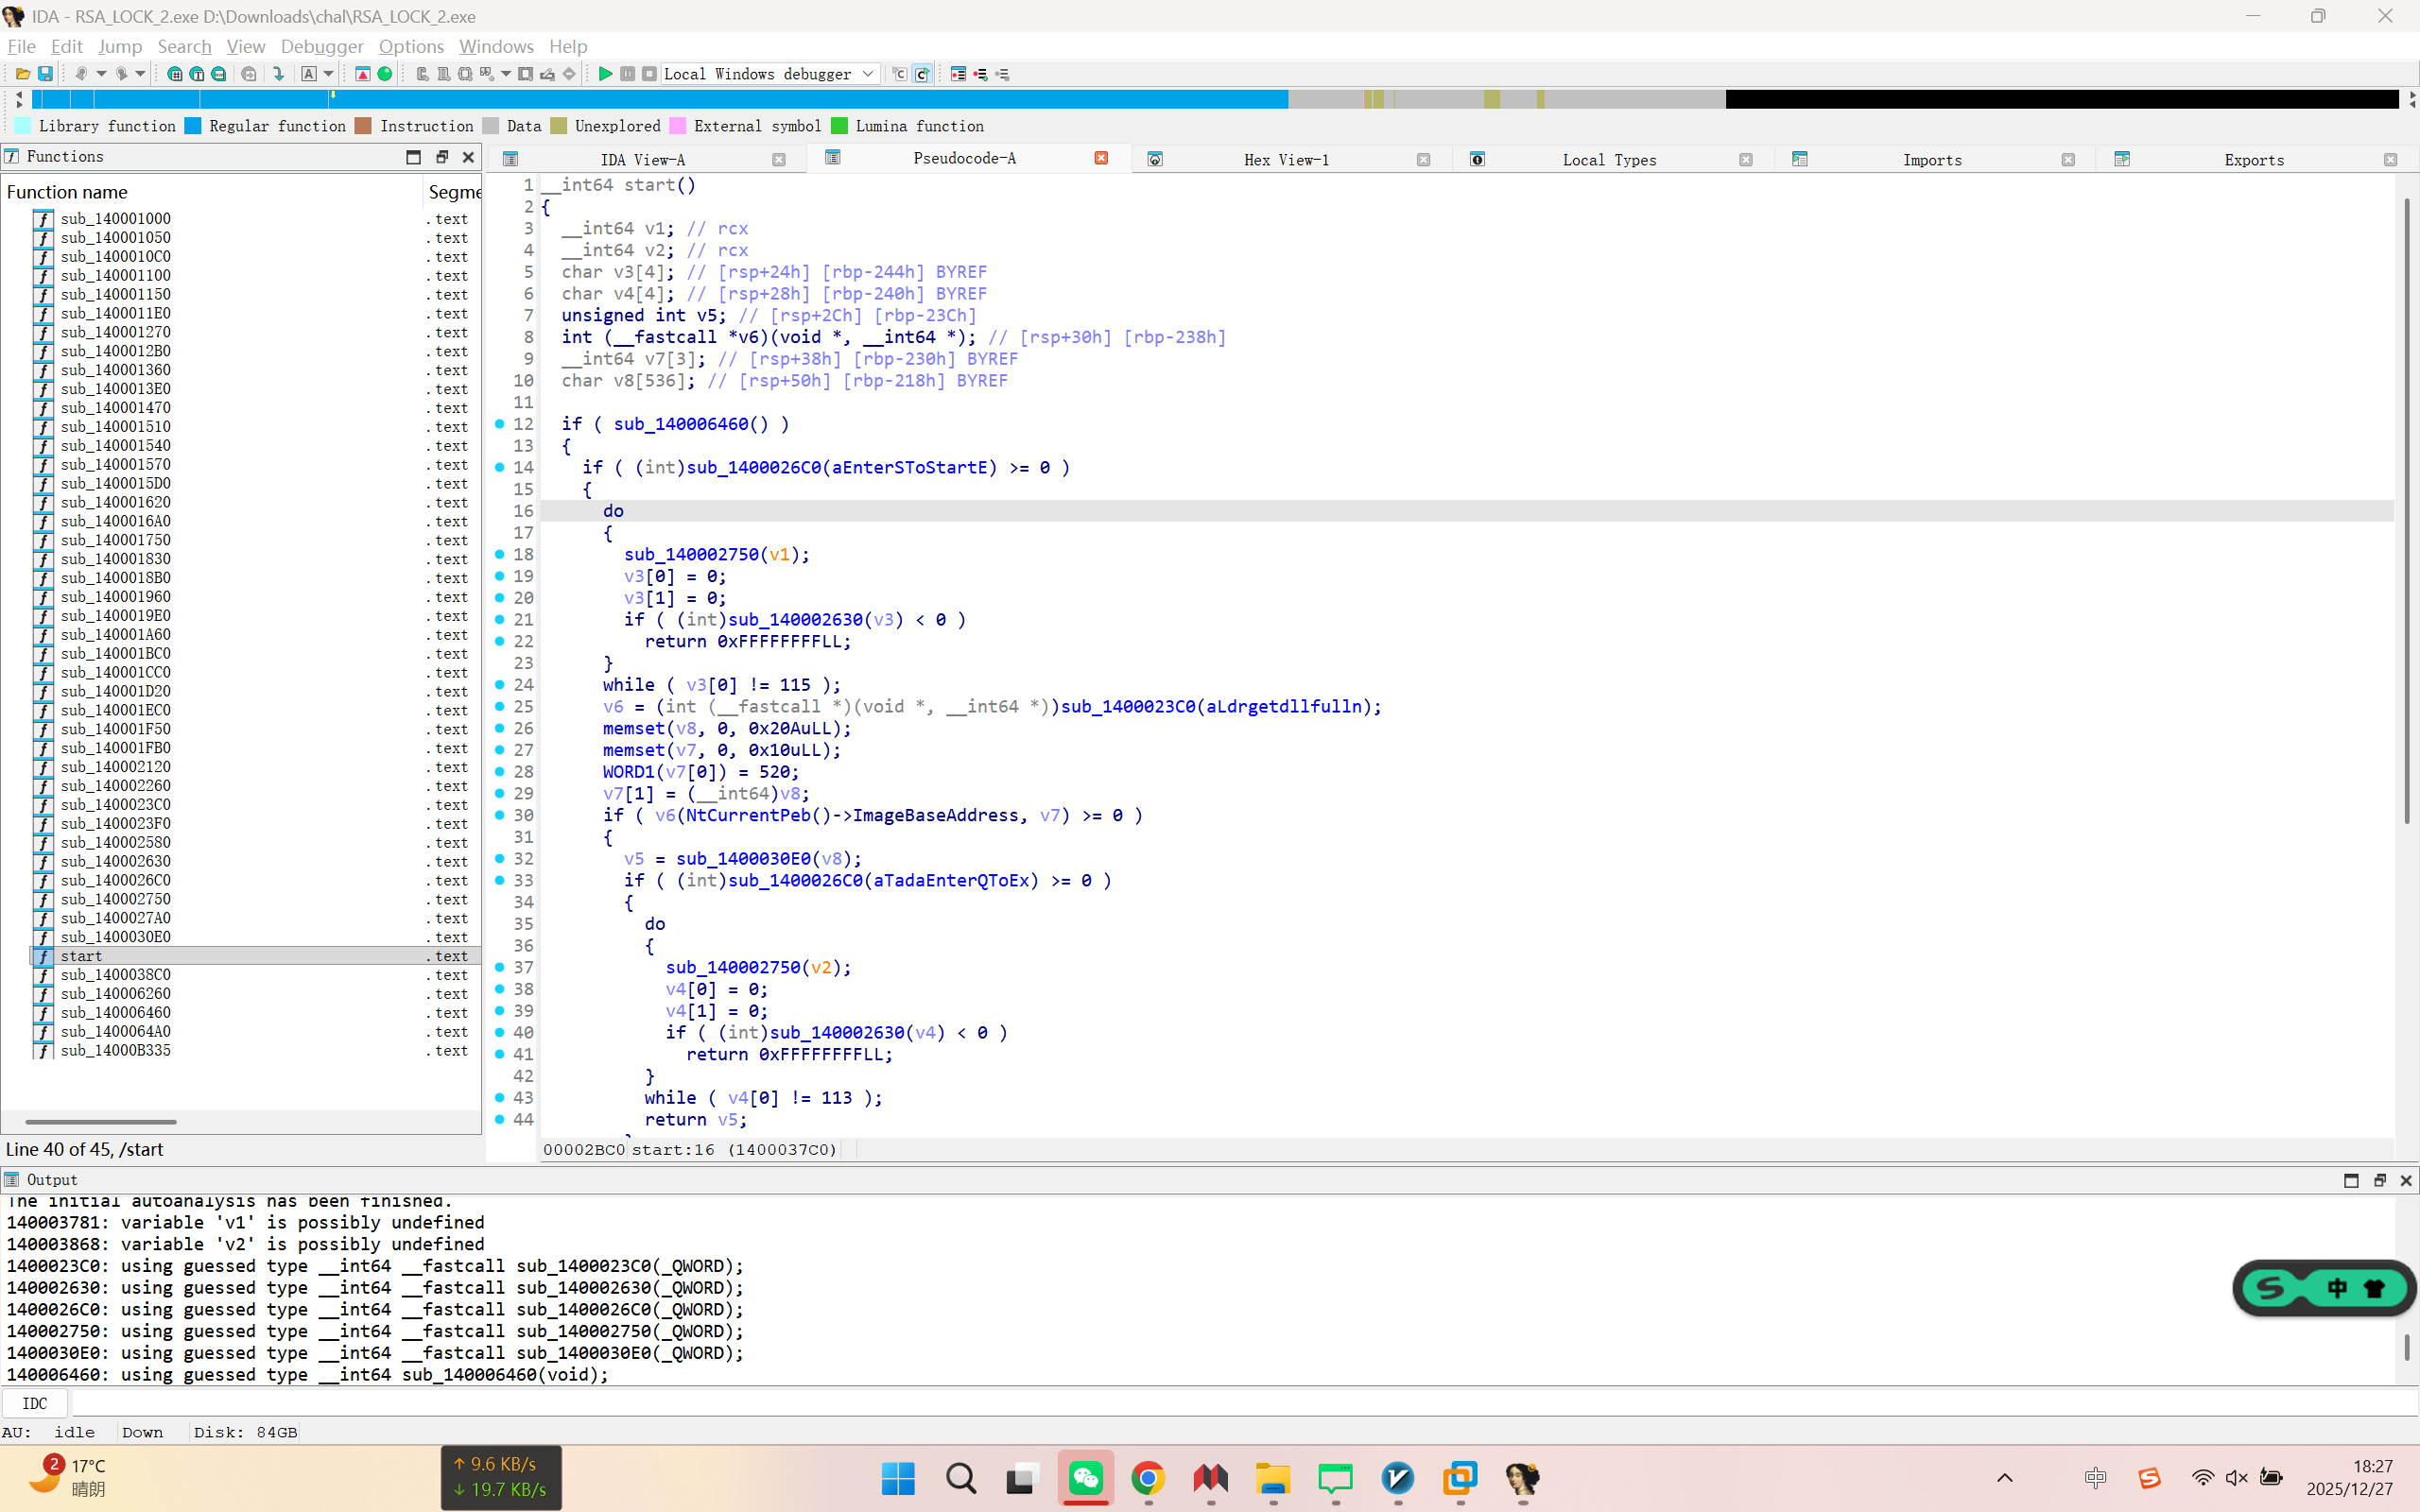Click the Open file toolbar icon
The image size is (2420, 1512).
22,74
